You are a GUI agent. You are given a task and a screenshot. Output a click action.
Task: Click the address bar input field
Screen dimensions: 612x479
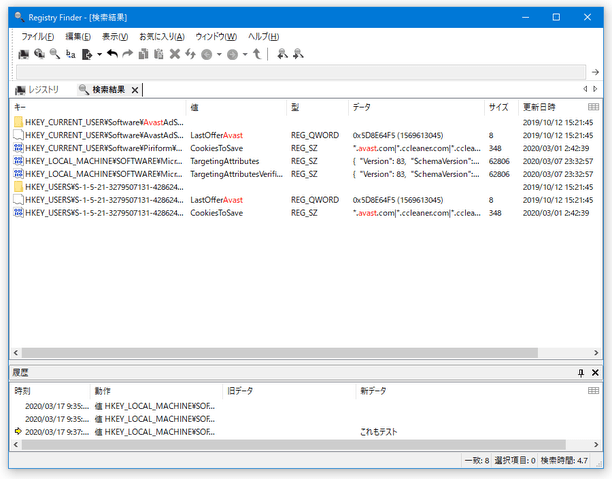[301, 72]
